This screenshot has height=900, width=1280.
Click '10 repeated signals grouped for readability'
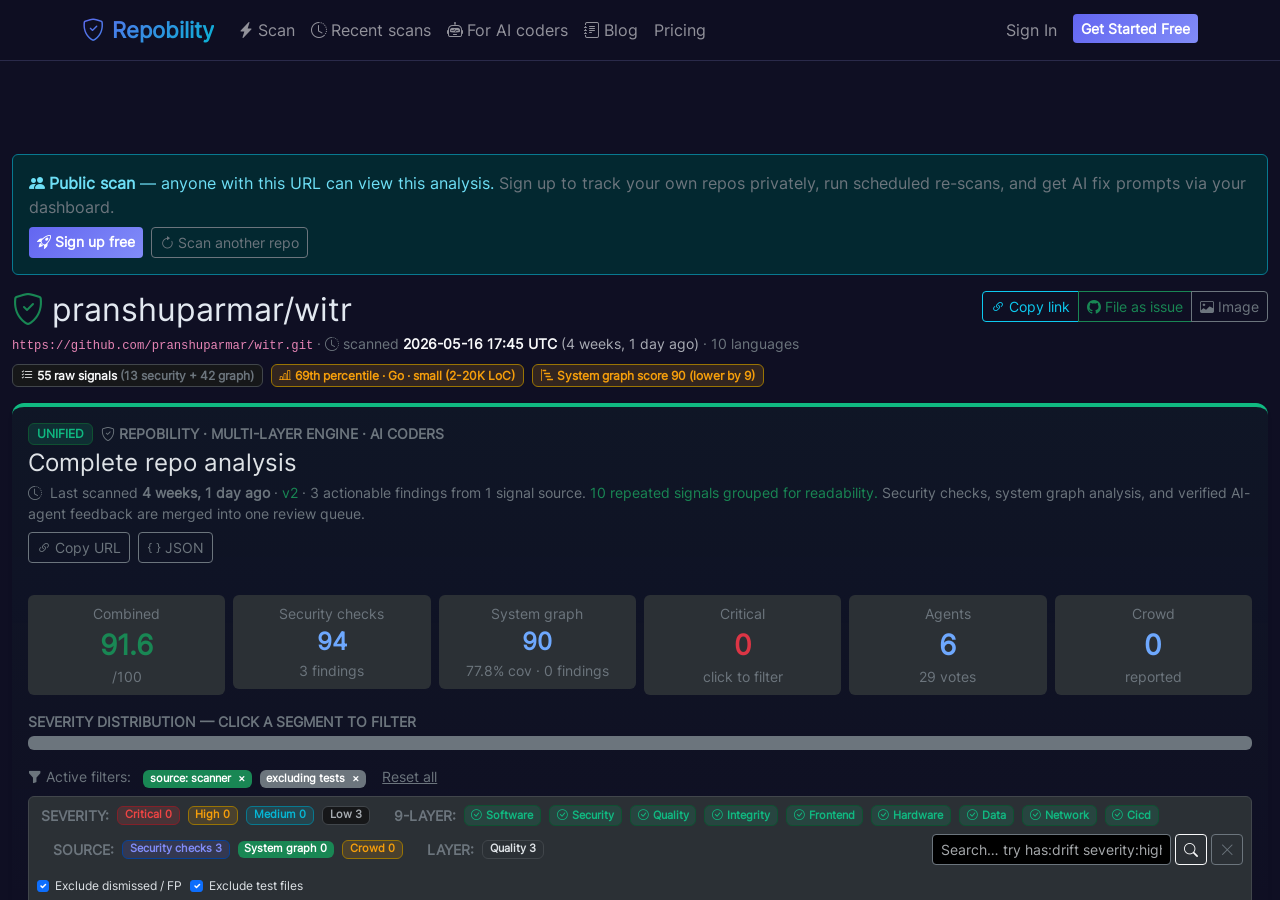pyautogui.click(x=733, y=493)
